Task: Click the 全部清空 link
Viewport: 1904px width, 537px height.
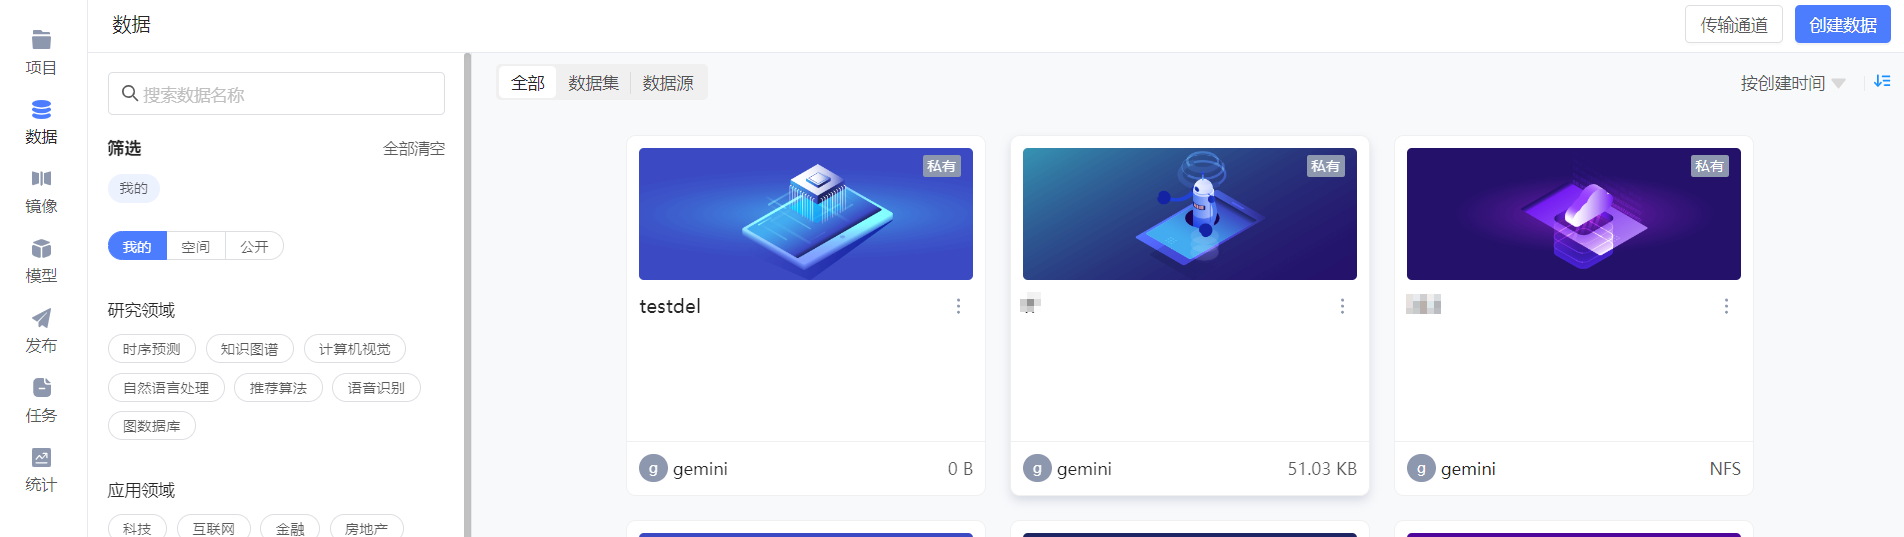Action: tap(414, 148)
